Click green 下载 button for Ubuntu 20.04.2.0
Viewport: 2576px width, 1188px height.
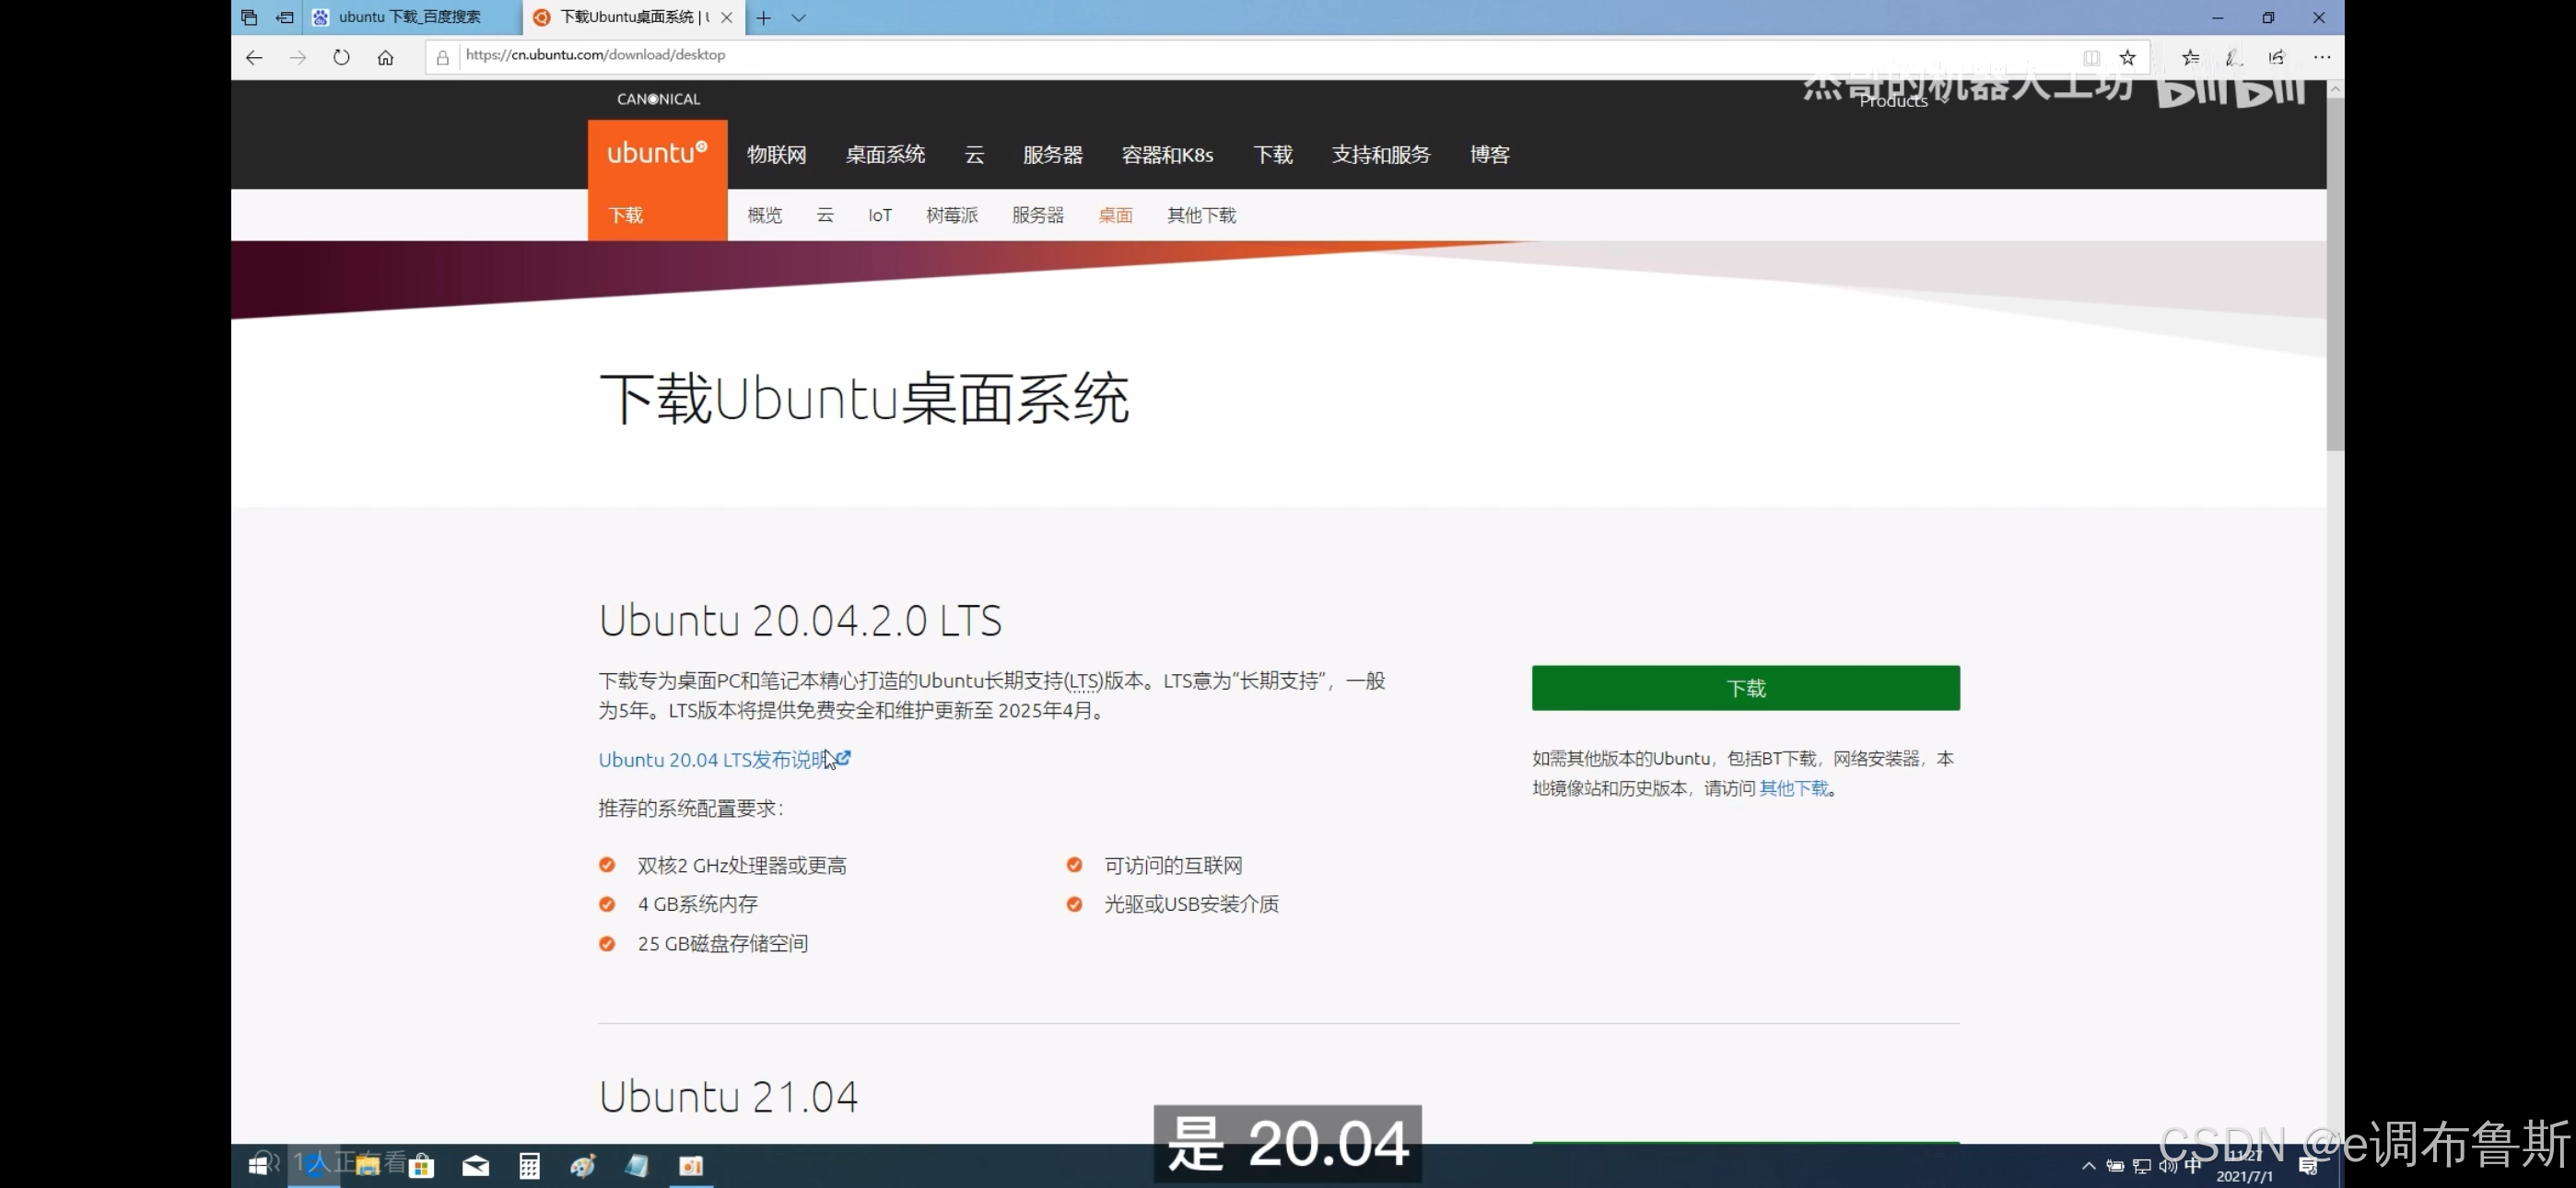[1746, 688]
